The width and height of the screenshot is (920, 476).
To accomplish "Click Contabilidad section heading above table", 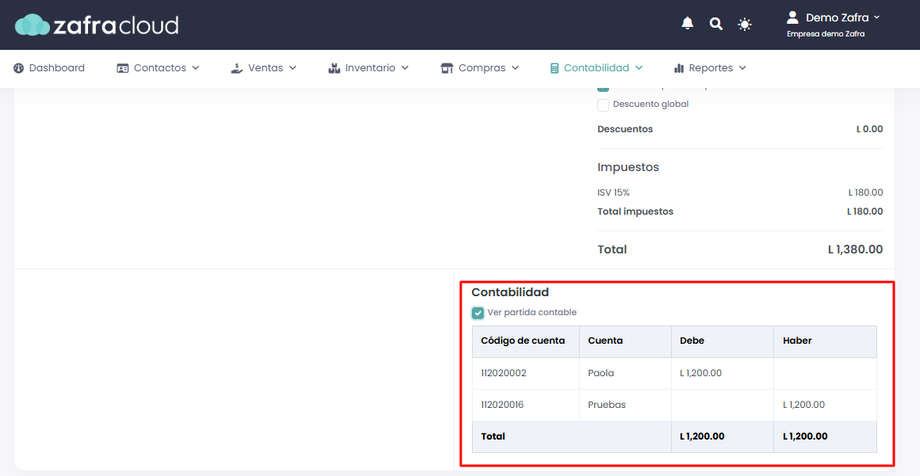I will click(510, 292).
